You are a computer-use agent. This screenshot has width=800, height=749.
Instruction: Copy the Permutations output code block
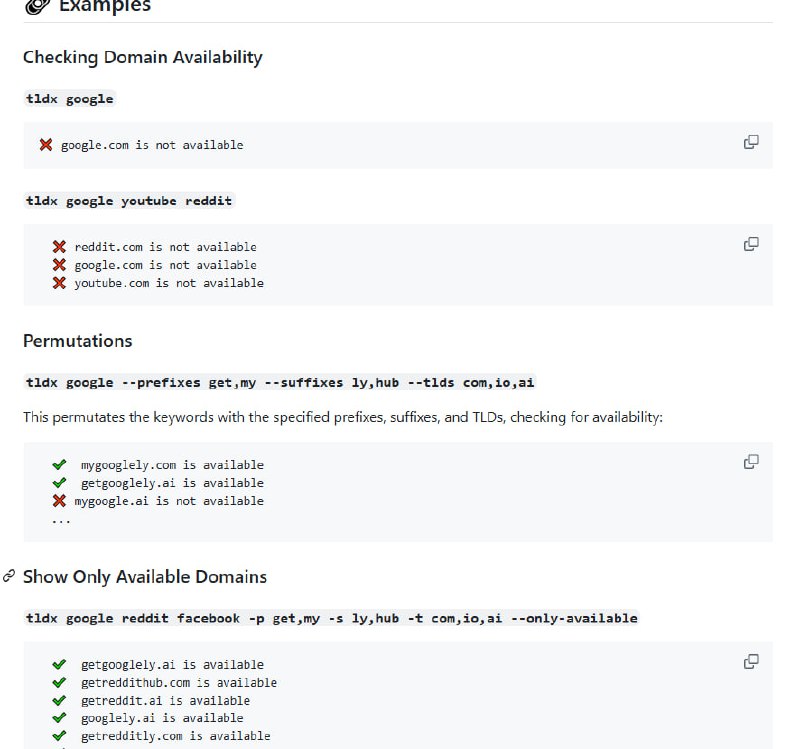[x=751, y=462]
